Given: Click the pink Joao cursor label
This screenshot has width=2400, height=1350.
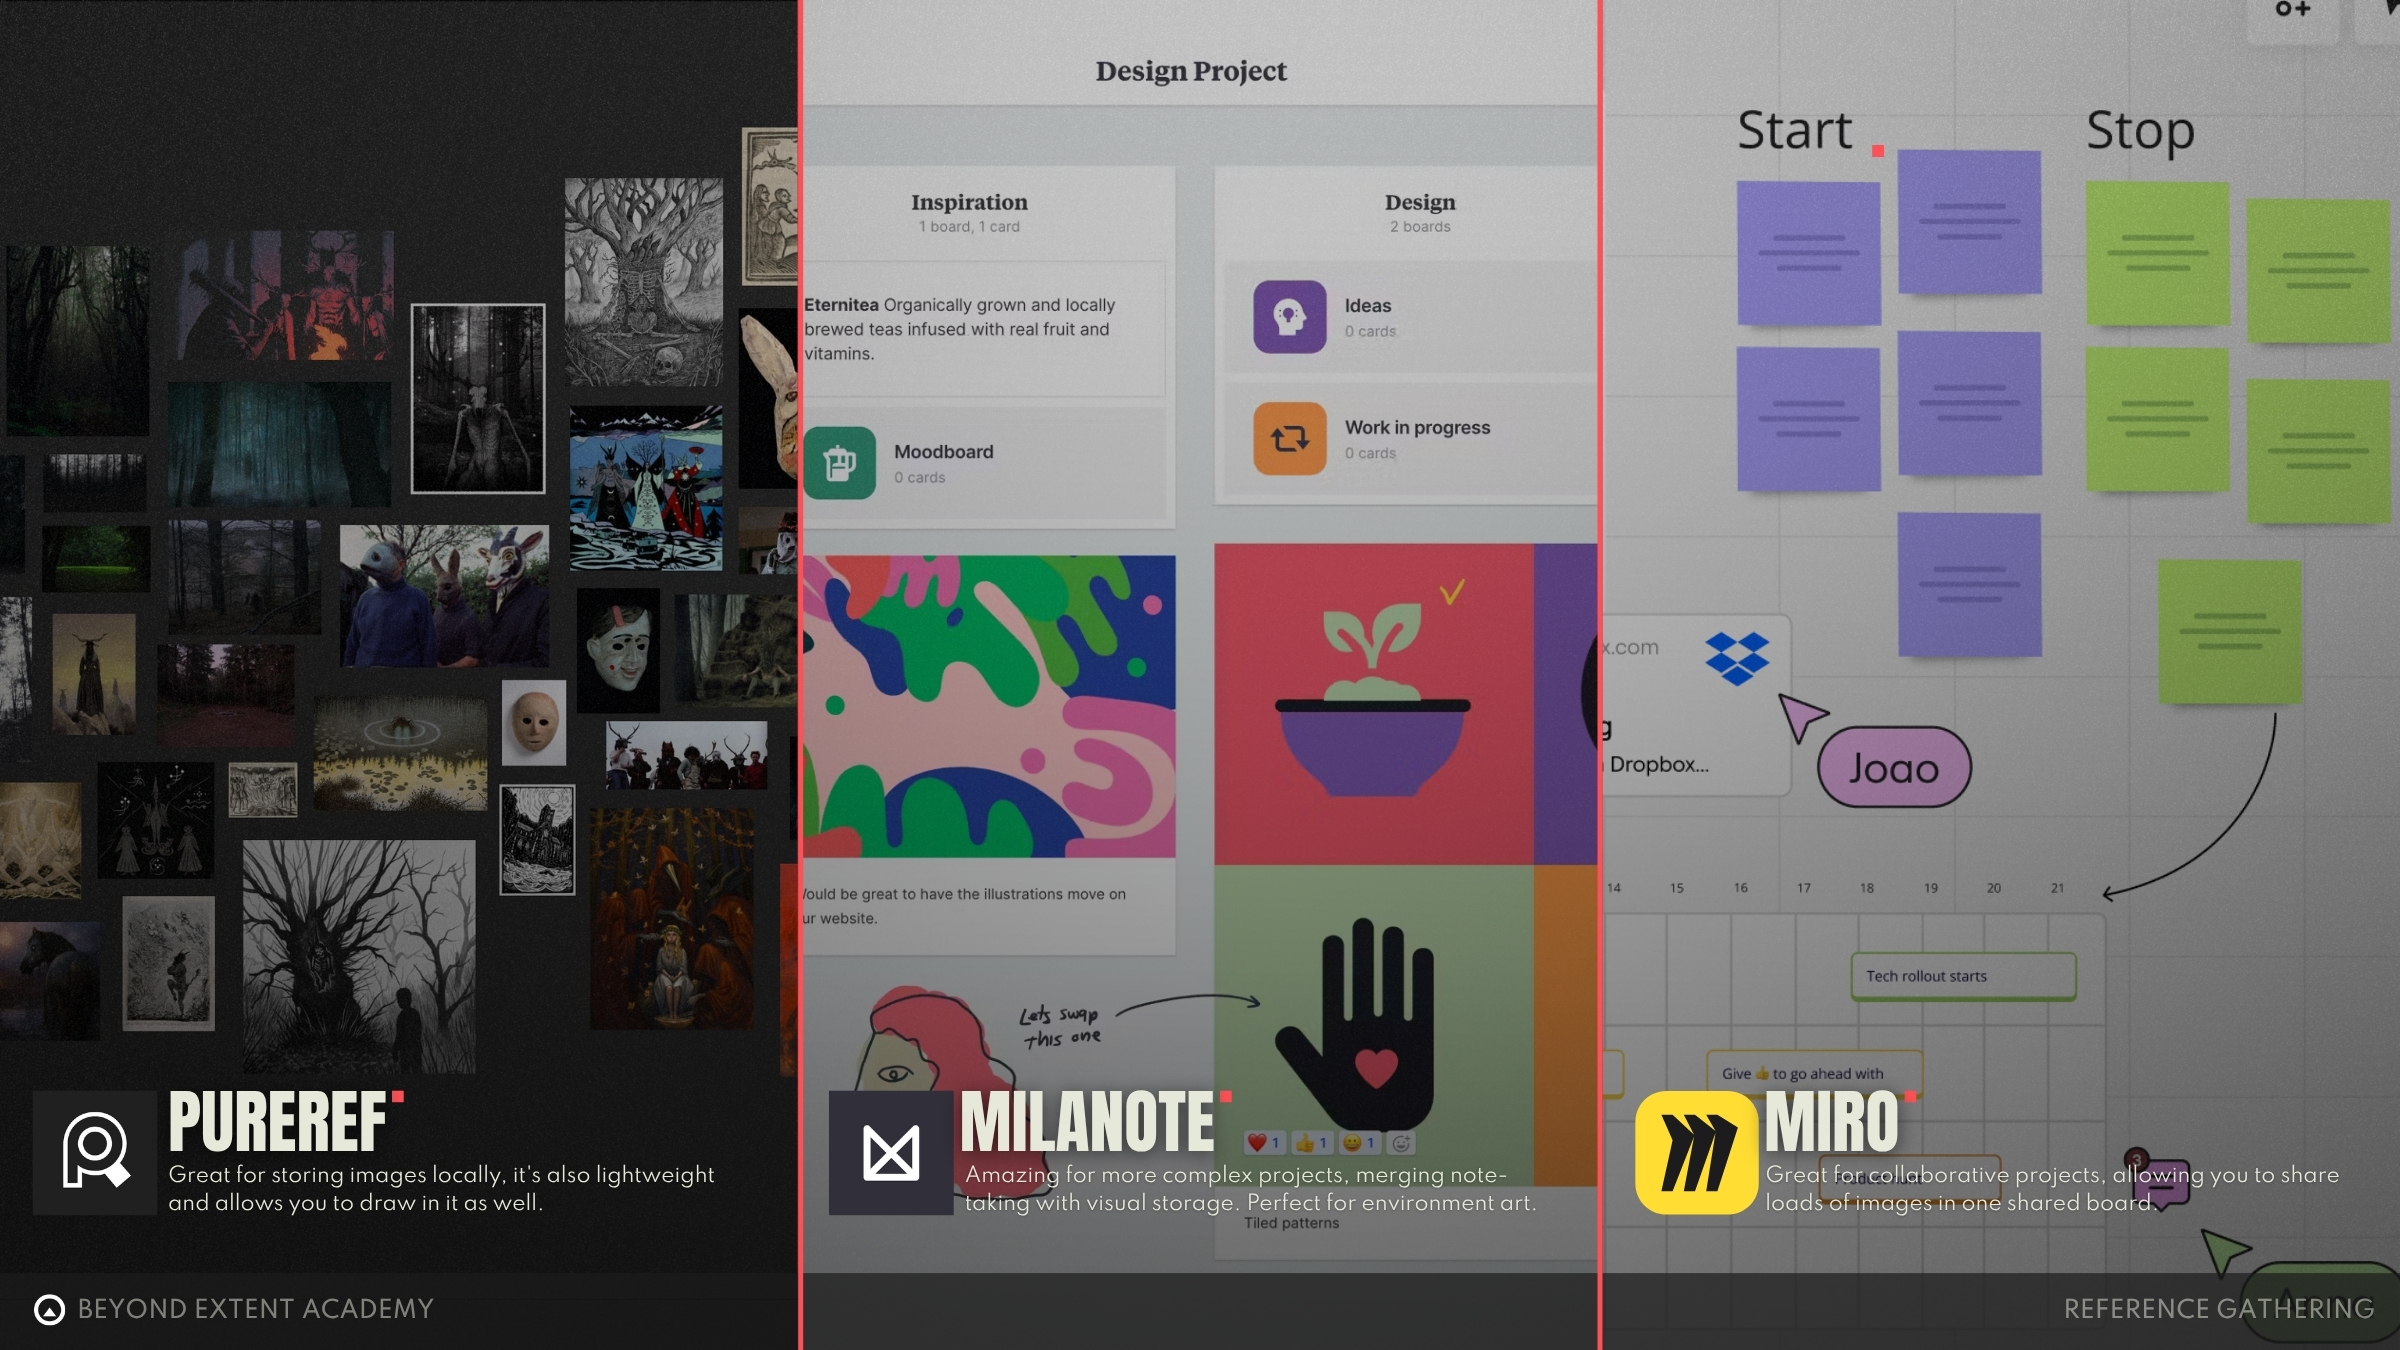Looking at the screenshot, I should [1893, 768].
